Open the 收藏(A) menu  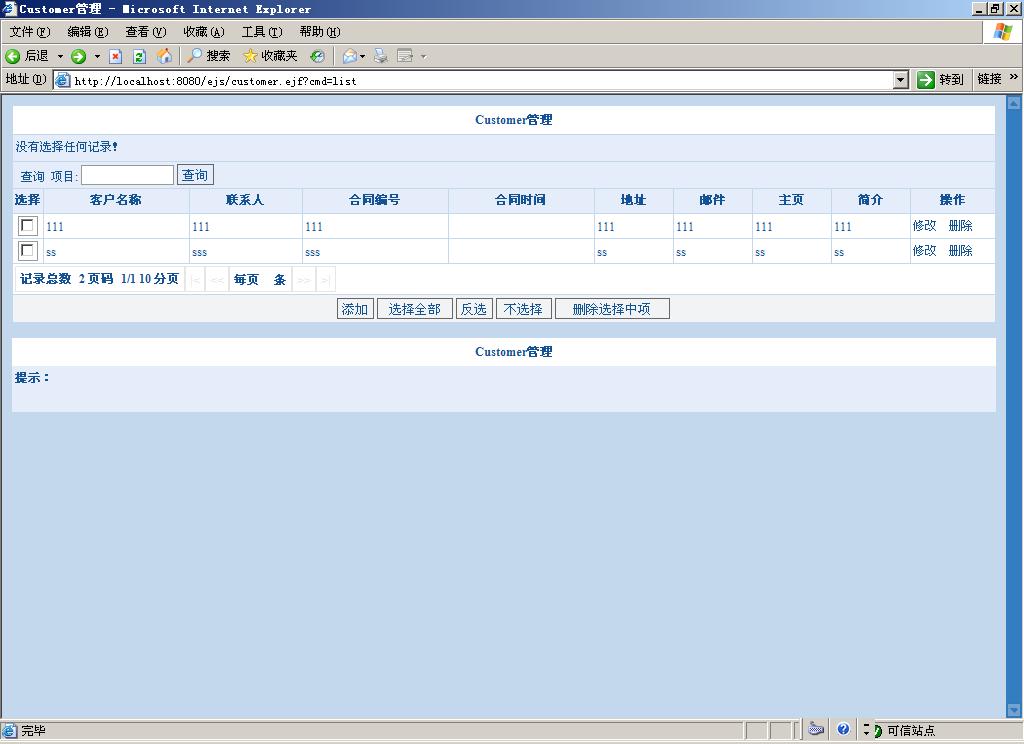[204, 31]
